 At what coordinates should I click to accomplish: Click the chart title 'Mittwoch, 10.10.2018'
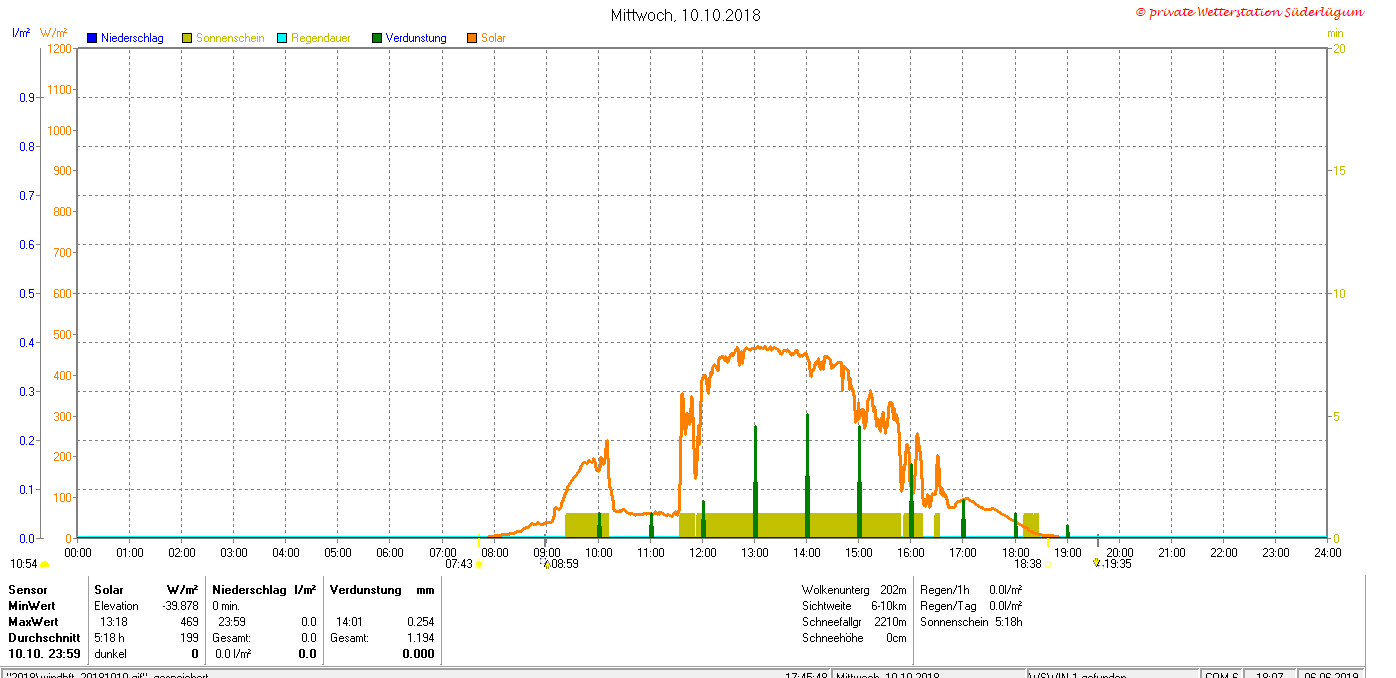tap(686, 15)
